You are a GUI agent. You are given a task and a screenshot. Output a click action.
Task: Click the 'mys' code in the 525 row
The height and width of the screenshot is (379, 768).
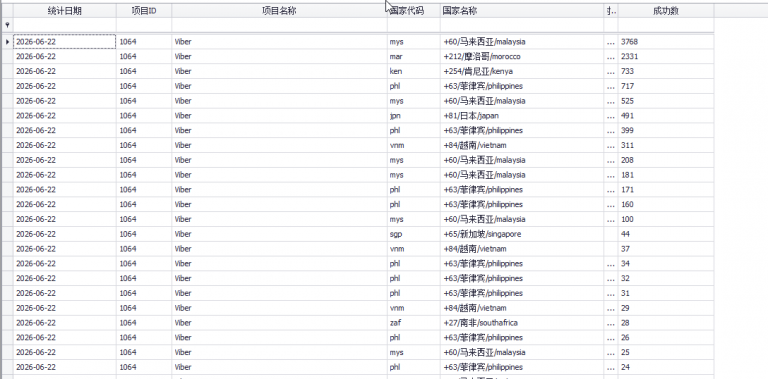[x=413, y=101]
